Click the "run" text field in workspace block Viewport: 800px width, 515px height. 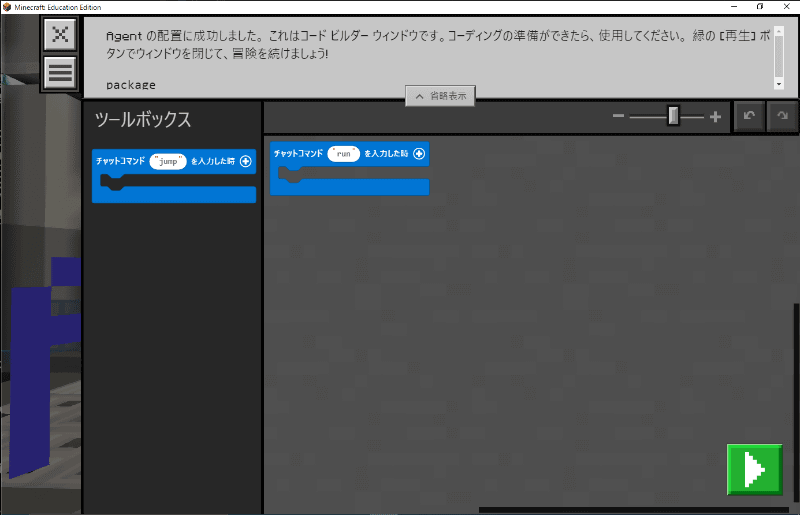343,154
